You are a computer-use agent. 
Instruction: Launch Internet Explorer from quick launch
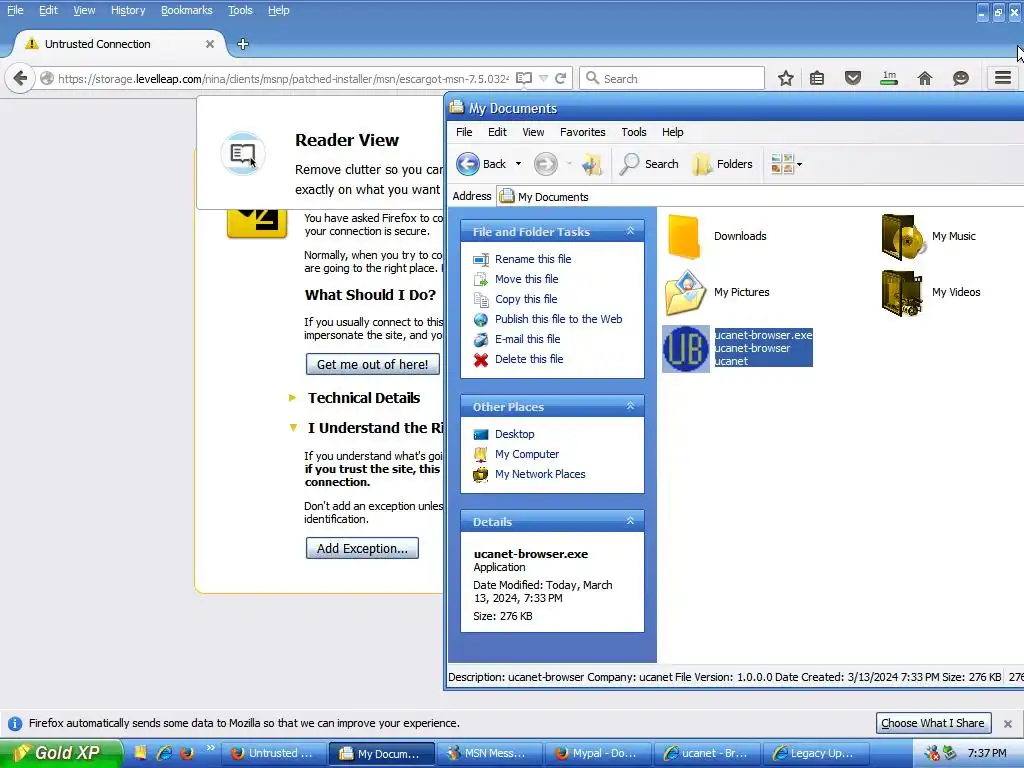164,753
